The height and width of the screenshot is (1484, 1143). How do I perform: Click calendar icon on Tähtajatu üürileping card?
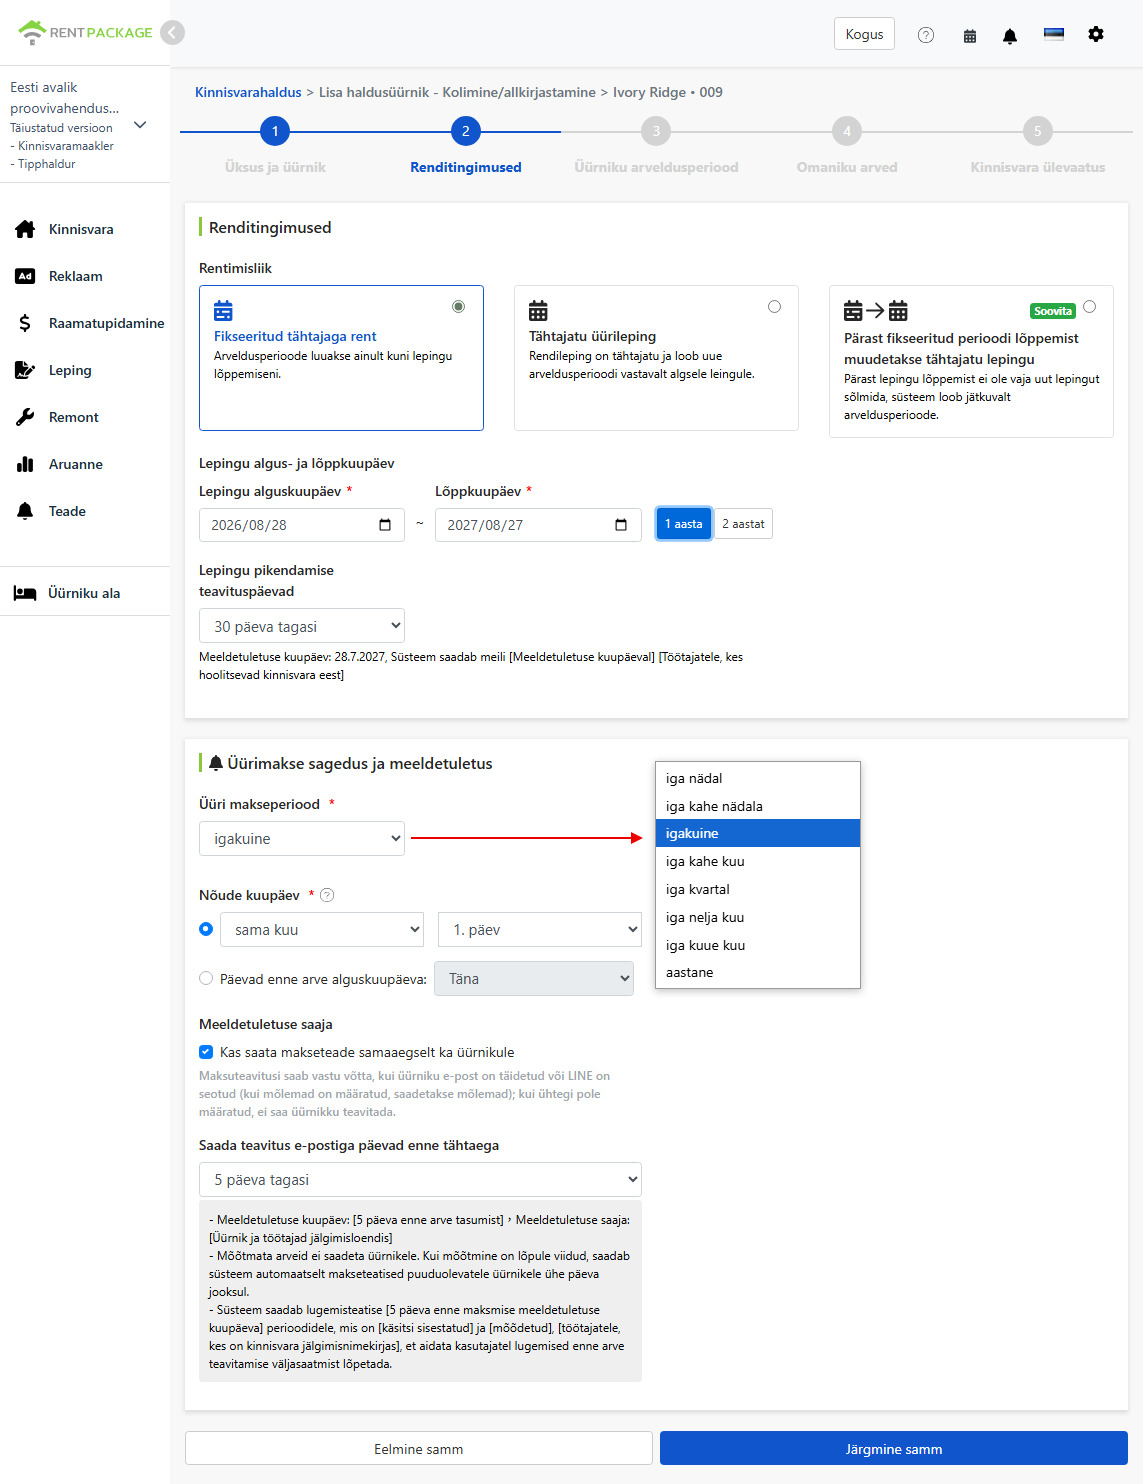coord(538,310)
